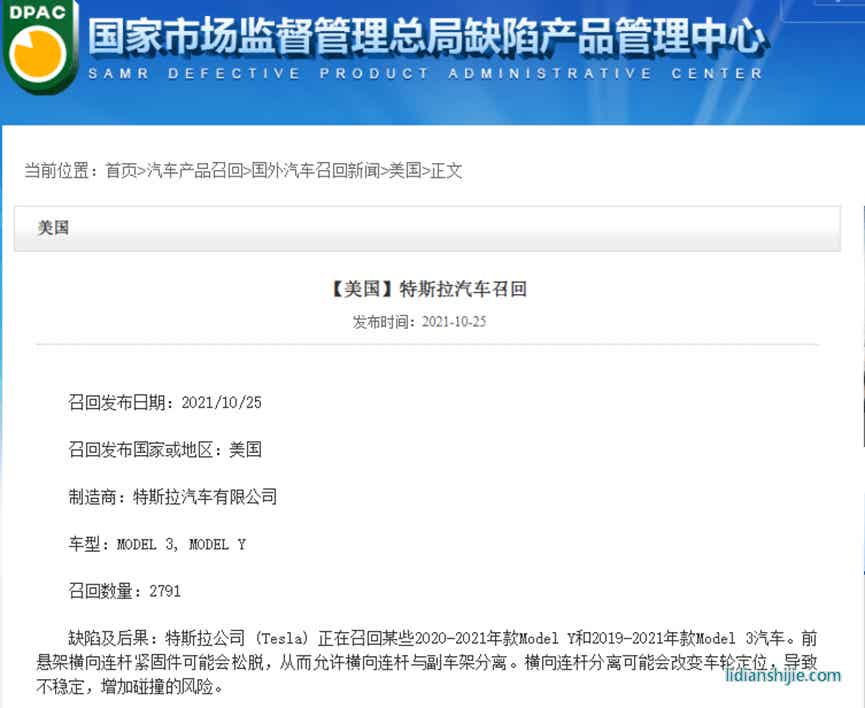
Task: Click the 召回发布日期 2021/10/25 line
Action: 165,403
